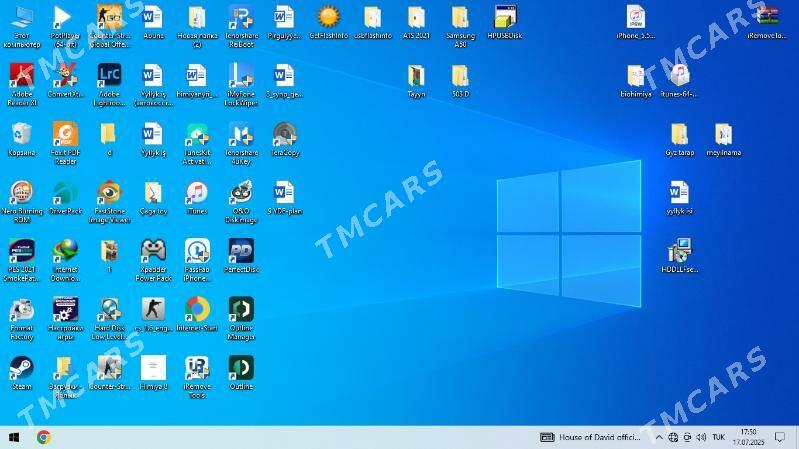
Task: Open the Adobe Lightroom Lrc shortcut
Action: point(109,85)
